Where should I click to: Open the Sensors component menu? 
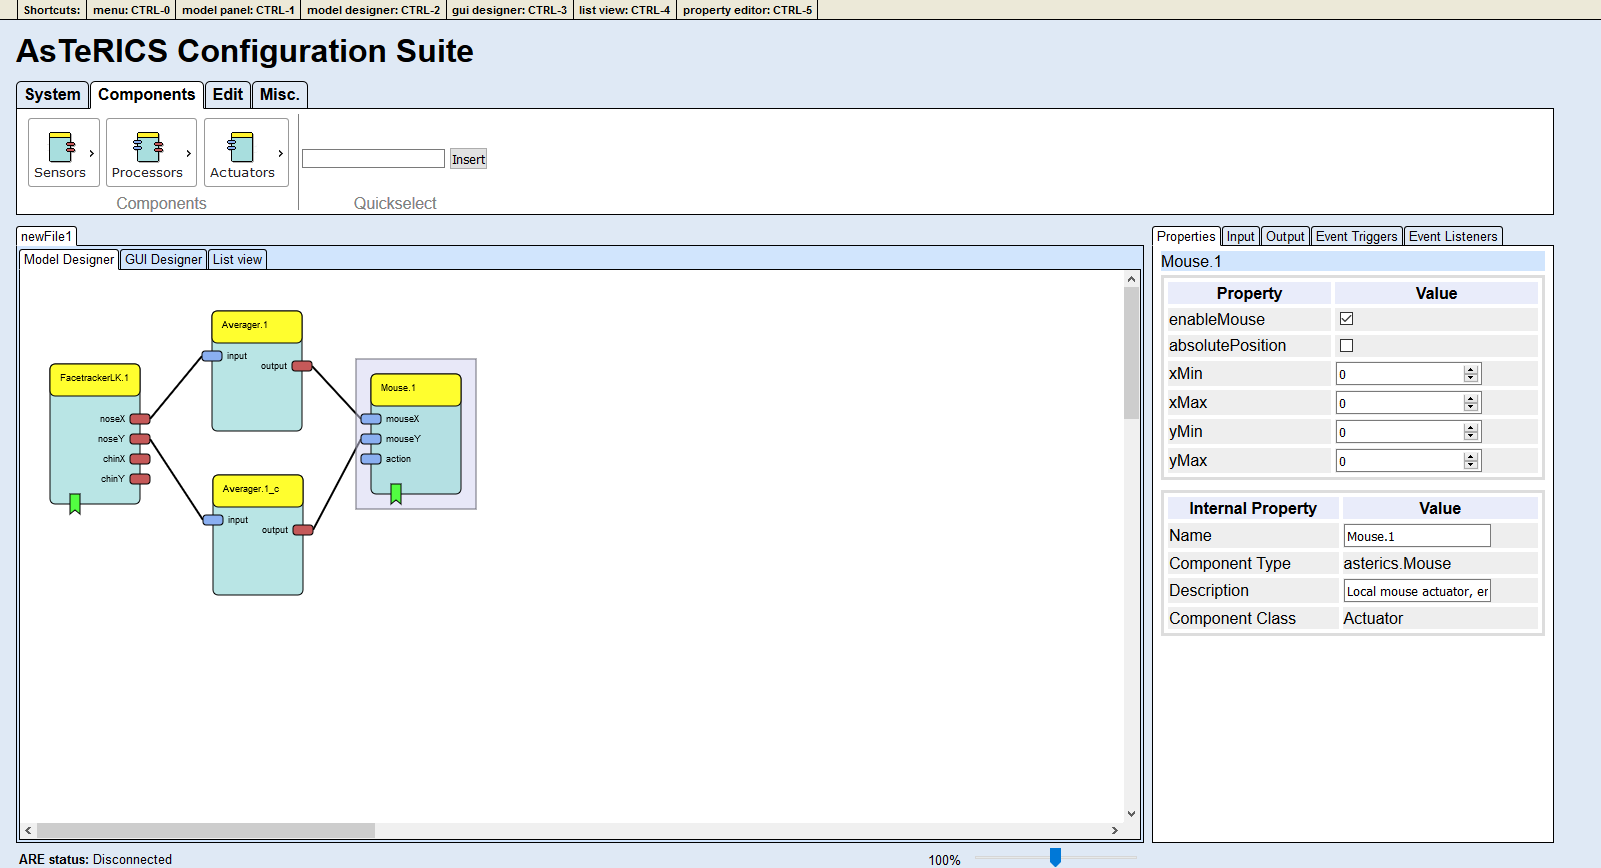[63, 152]
